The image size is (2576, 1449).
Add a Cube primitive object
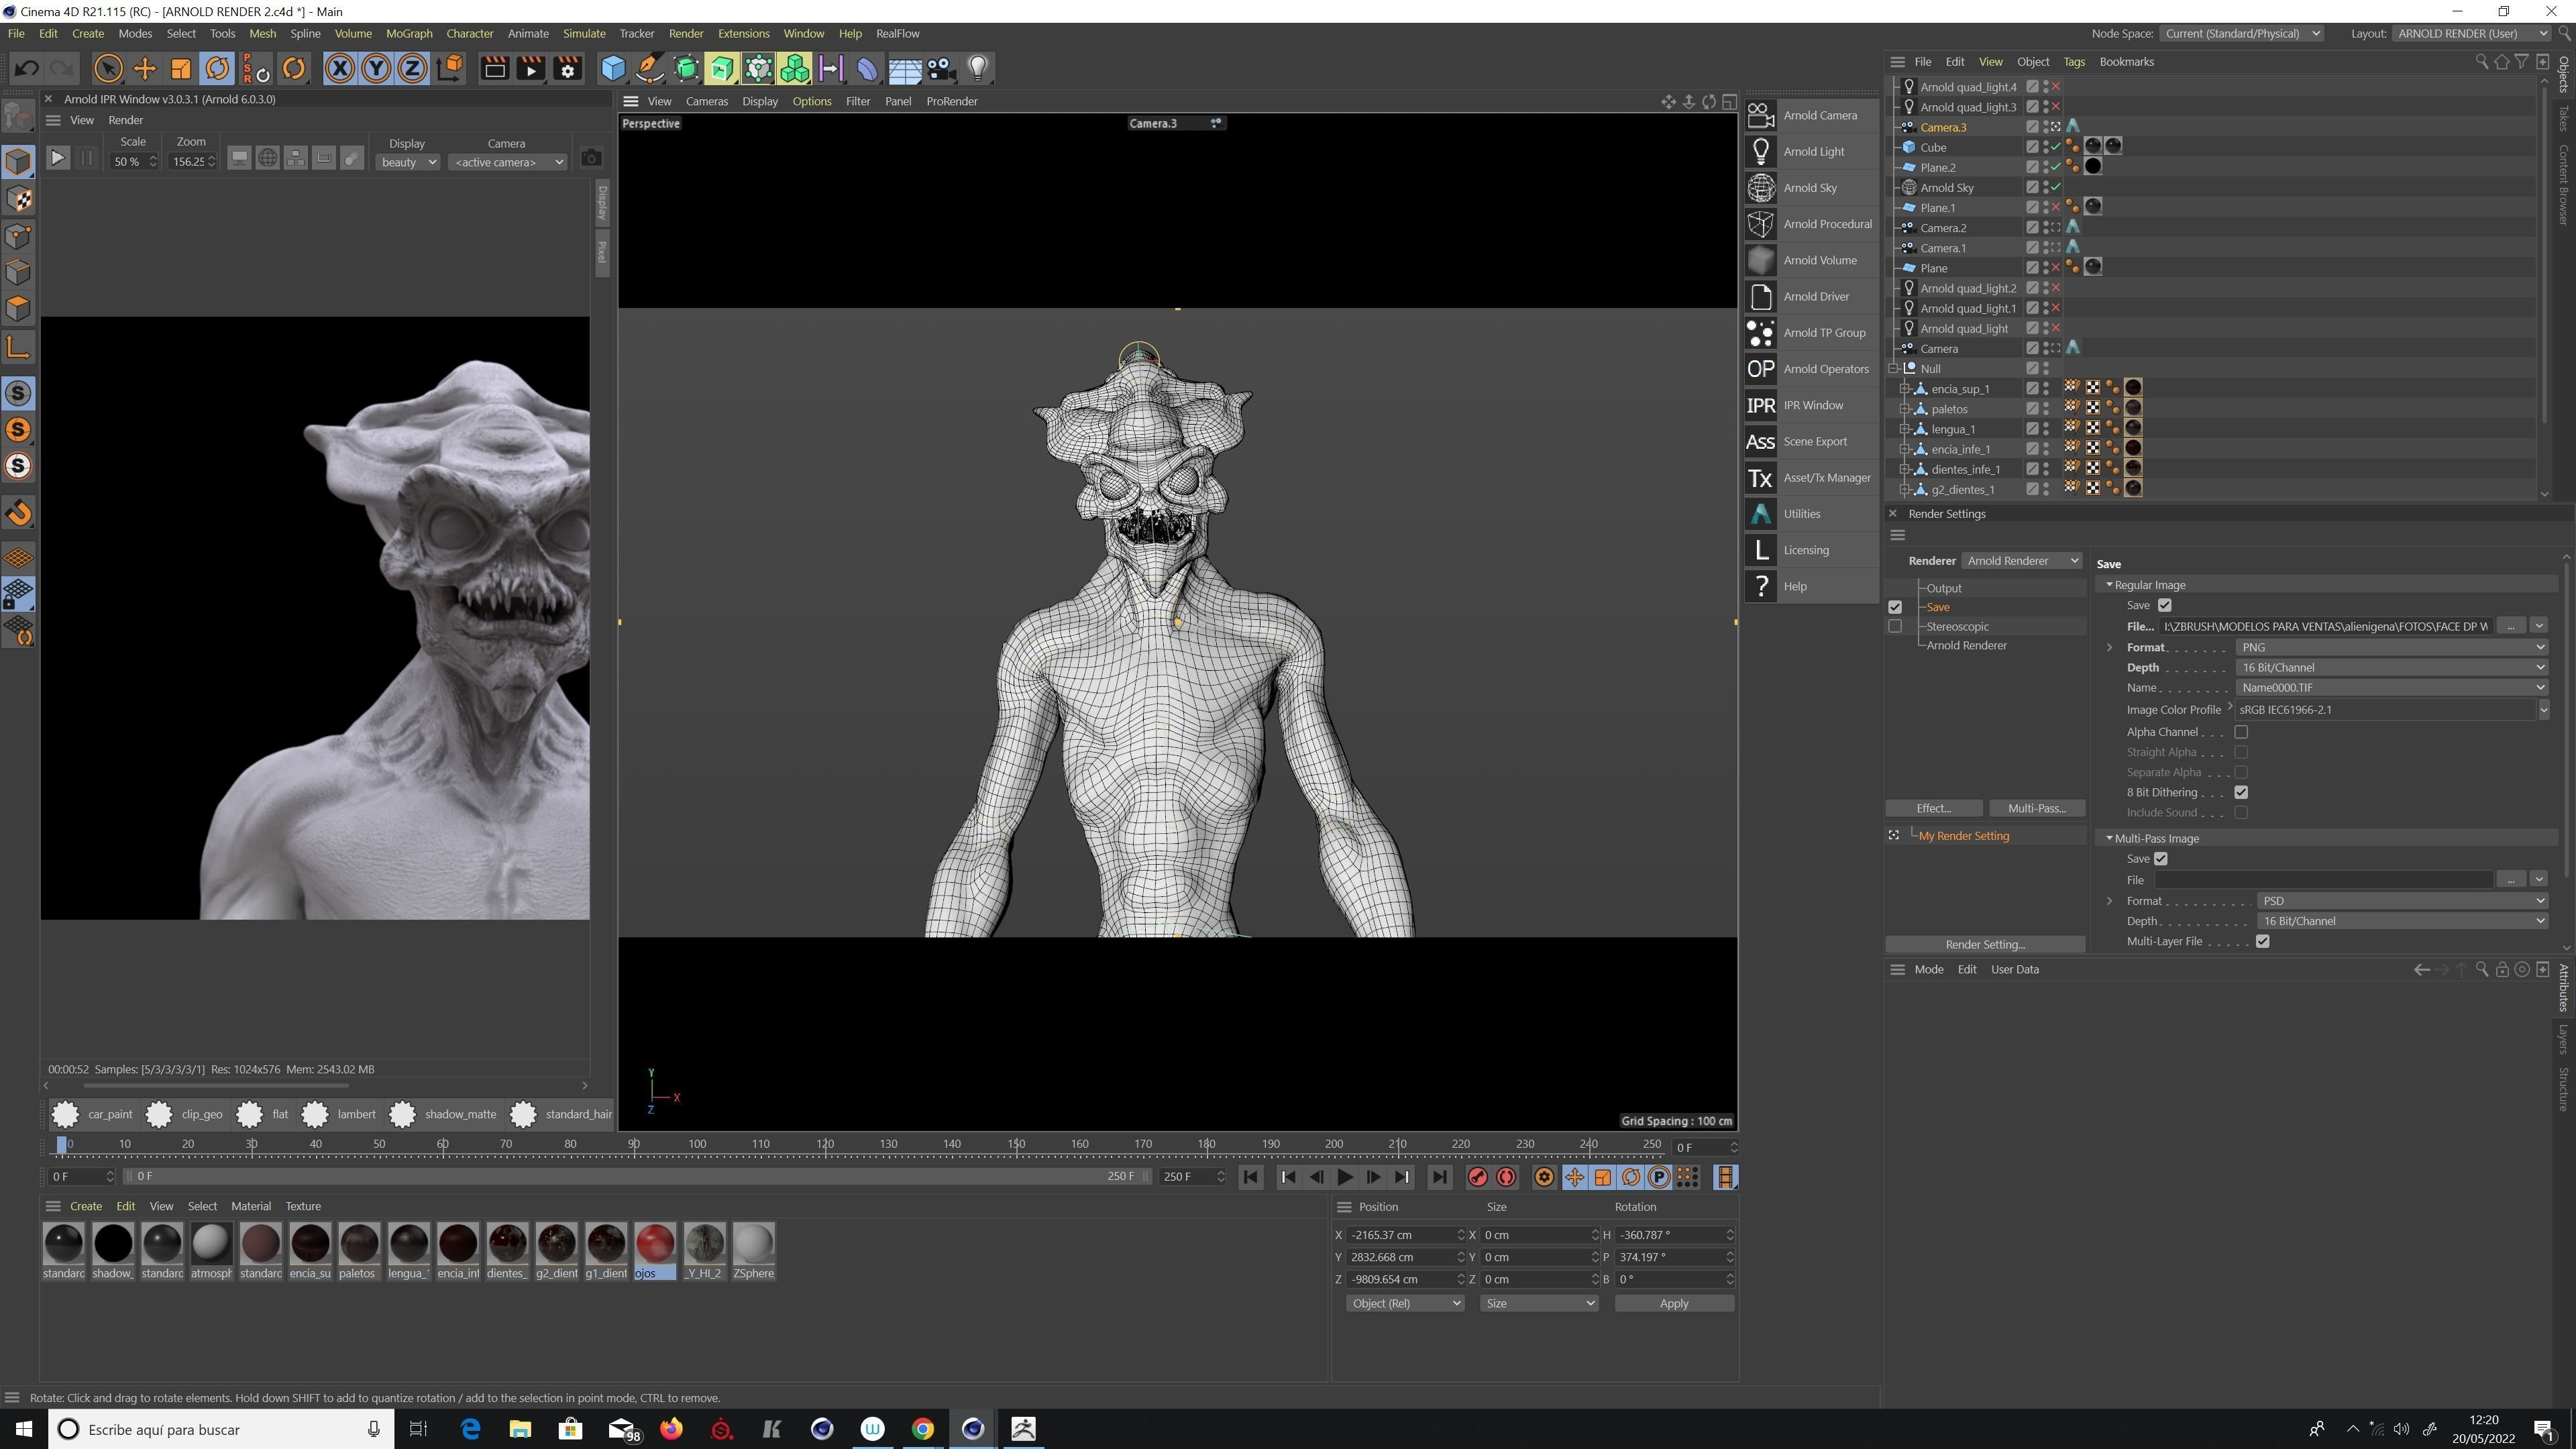tap(613, 69)
